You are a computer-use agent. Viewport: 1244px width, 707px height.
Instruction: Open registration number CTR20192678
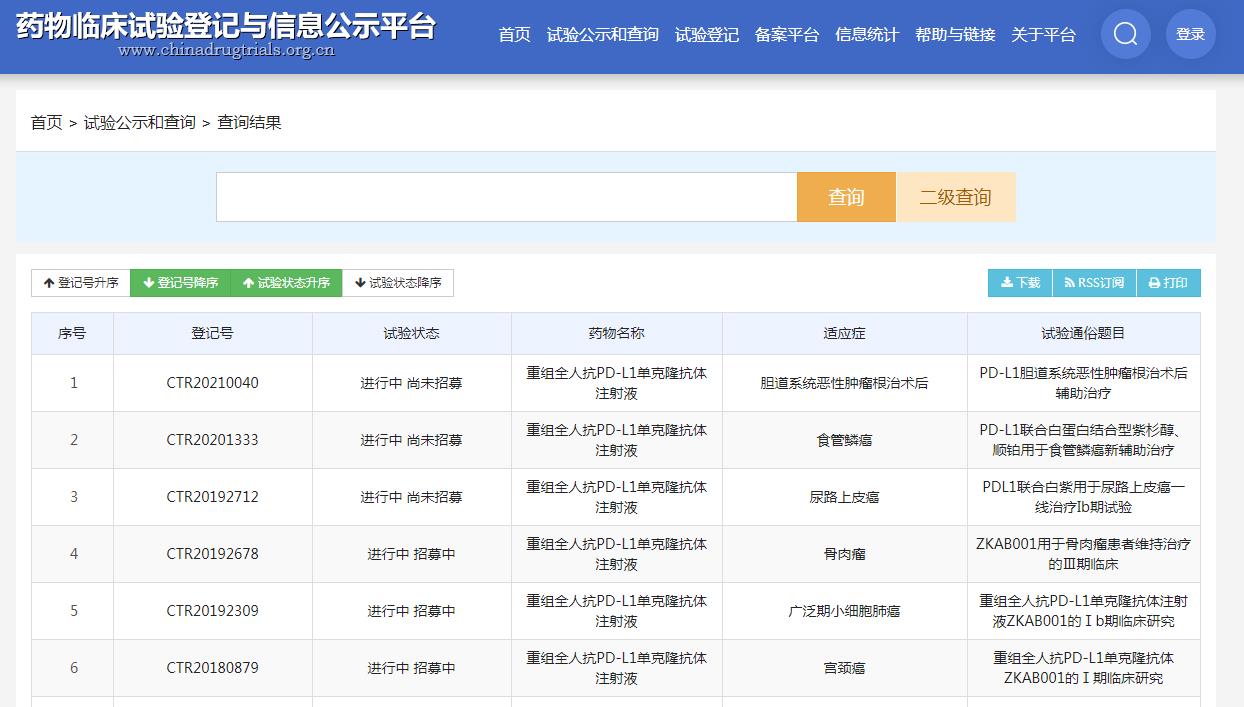coord(212,554)
